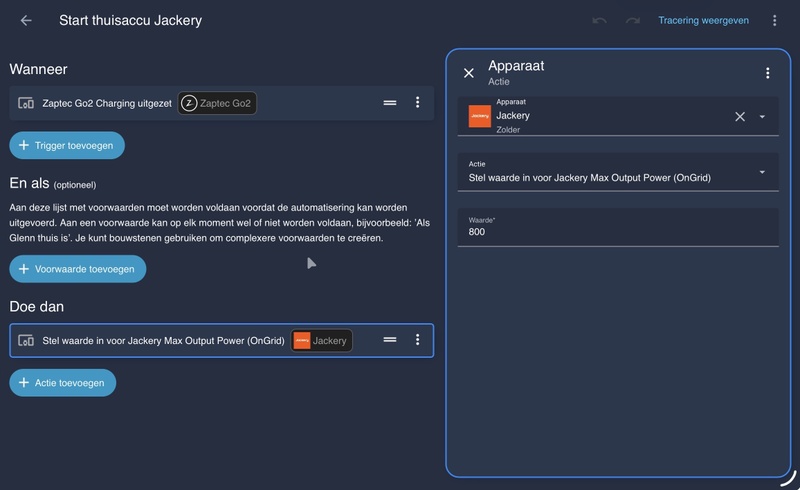Close the Apparaat action panel
The width and height of the screenshot is (800, 490).
(x=469, y=73)
